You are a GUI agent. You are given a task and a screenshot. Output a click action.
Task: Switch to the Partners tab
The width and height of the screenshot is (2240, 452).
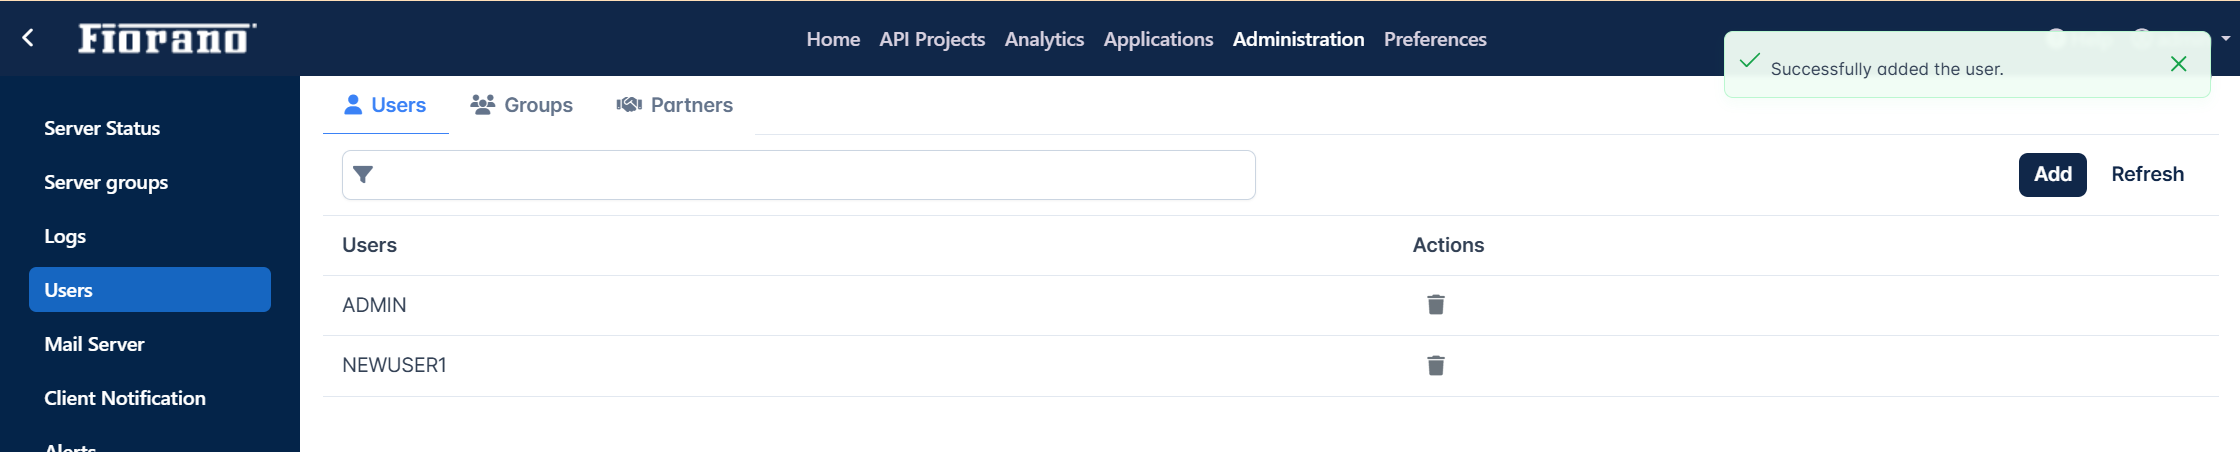[x=674, y=105]
